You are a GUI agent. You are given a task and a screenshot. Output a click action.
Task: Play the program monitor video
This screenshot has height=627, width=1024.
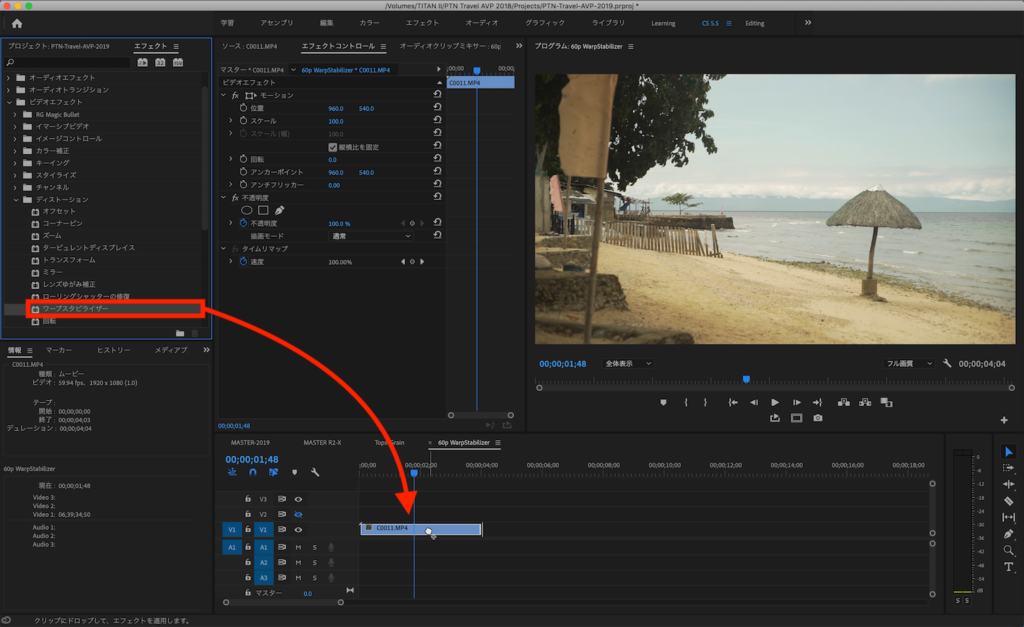click(x=774, y=402)
